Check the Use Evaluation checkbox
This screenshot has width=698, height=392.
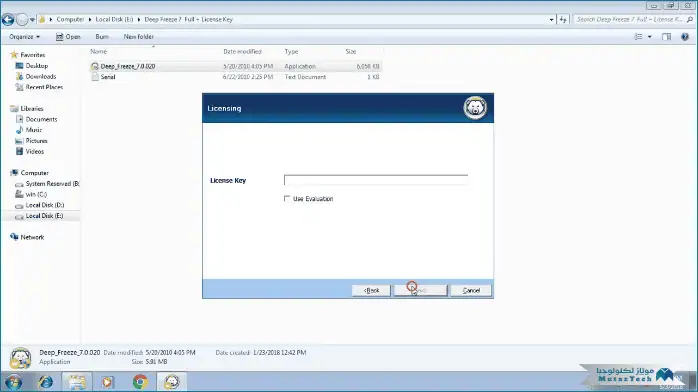pos(287,198)
